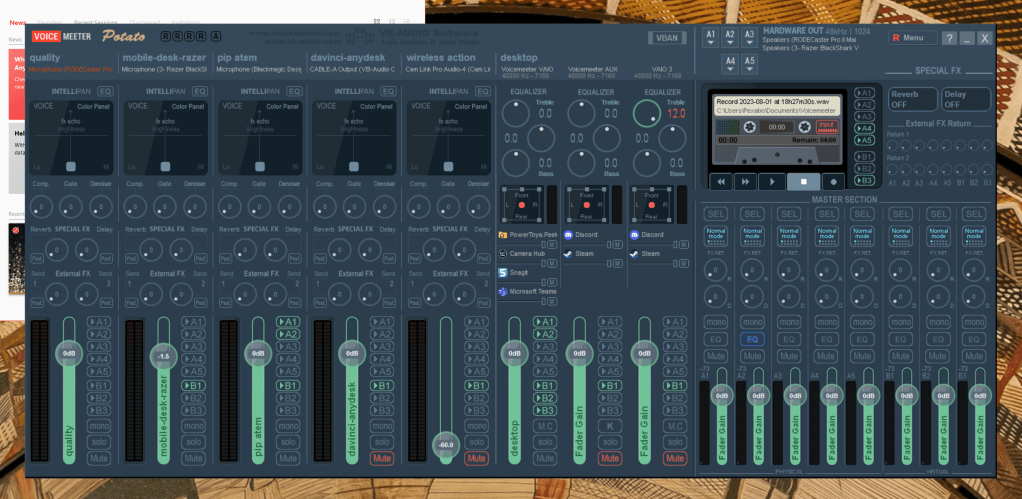The height and width of the screenshot is (499, 1022).
Task: Mute Snagit with its M button
Action: [552, 282]
